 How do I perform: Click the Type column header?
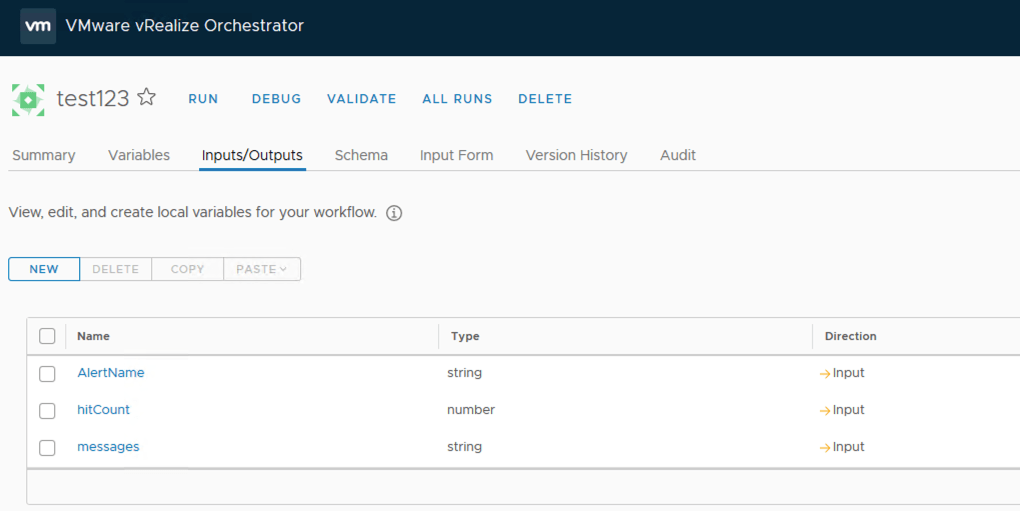[x=465, y=336]
